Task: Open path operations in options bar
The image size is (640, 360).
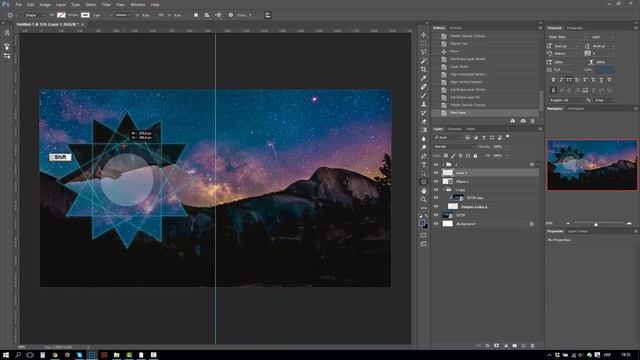Action: pos(196,15)
